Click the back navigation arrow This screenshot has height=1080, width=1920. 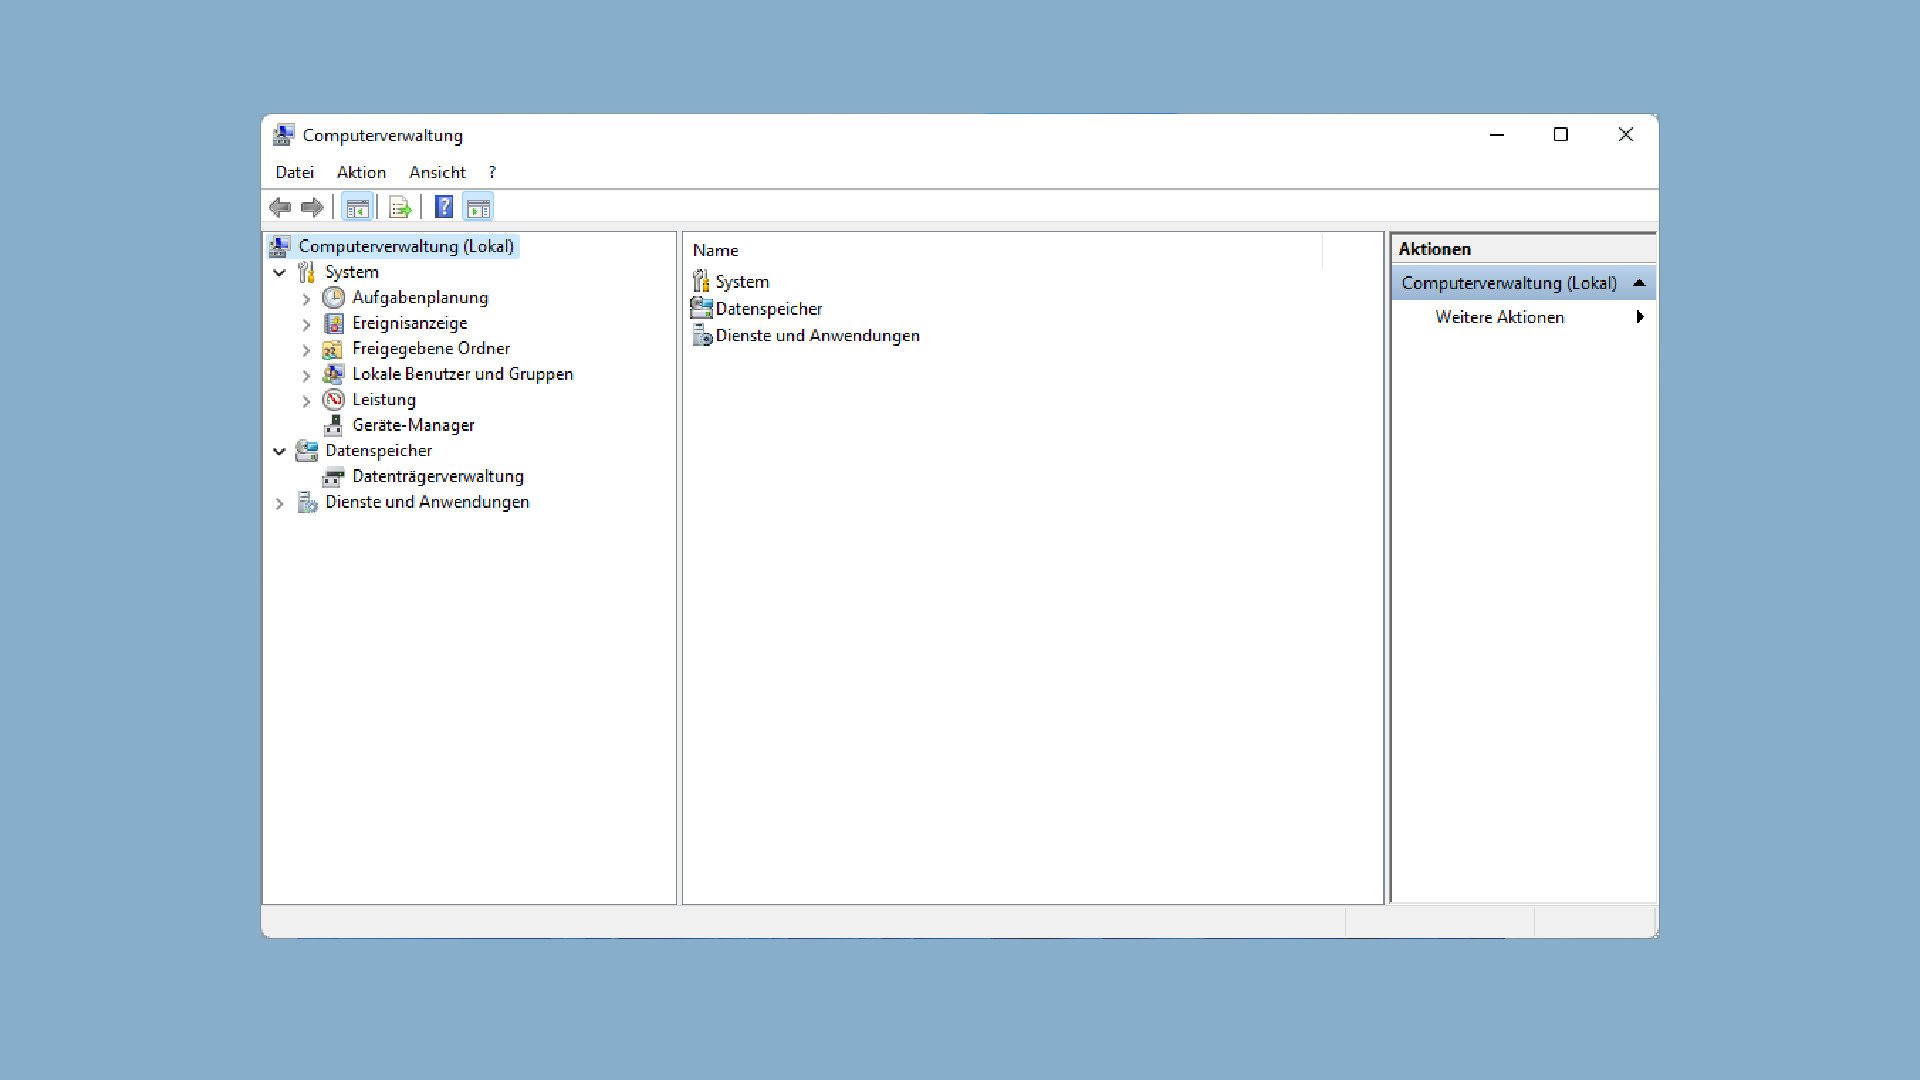pos(281,207)
